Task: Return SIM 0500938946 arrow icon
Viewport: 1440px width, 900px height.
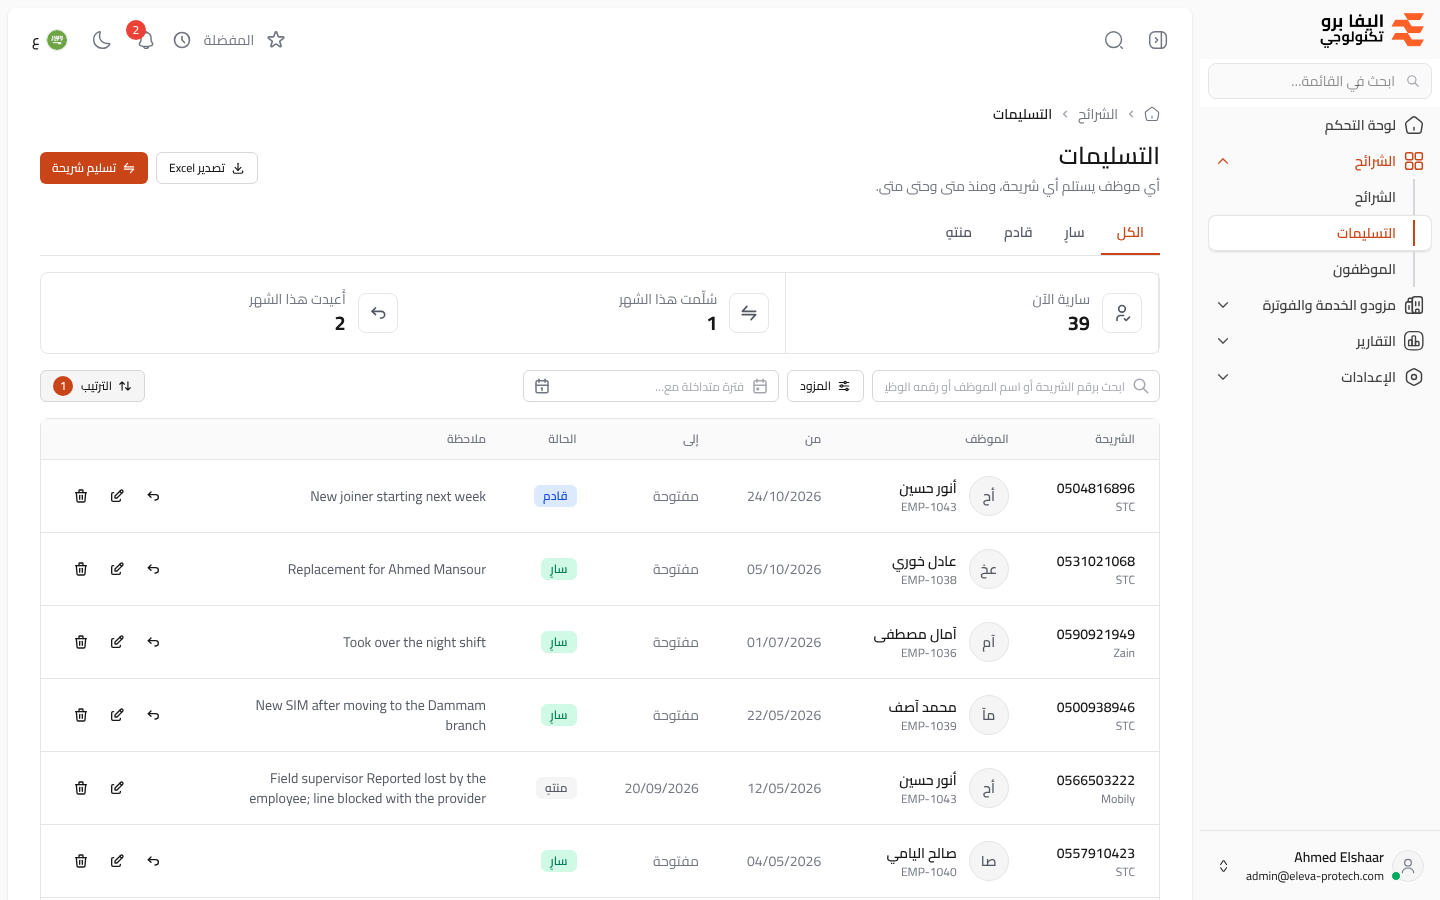Action: pyautogui.click(x=153, y=715)
